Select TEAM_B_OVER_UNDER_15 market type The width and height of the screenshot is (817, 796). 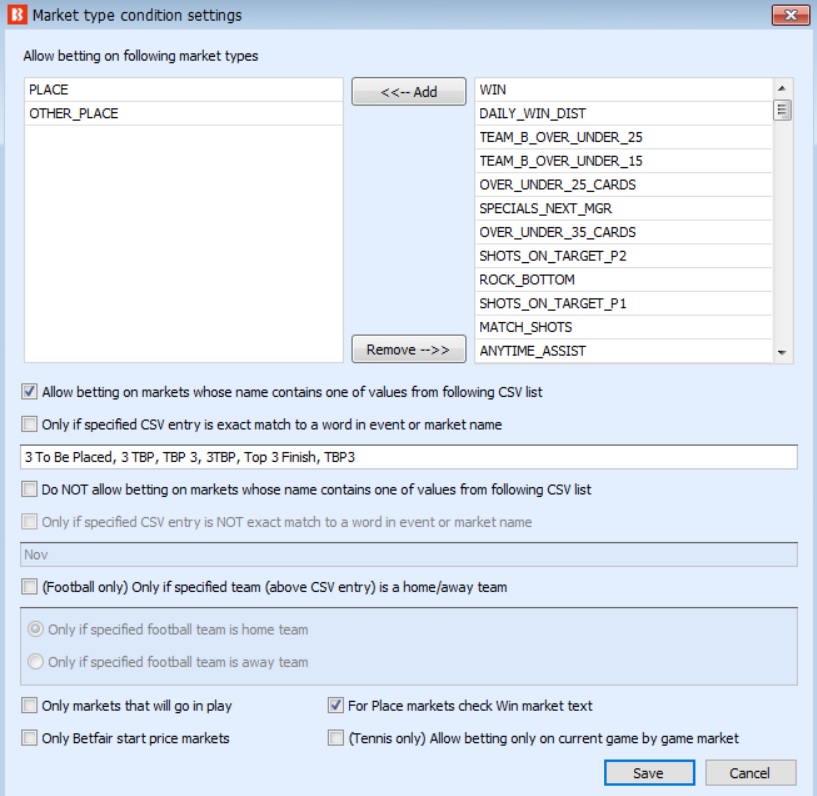tap(623, 161)
